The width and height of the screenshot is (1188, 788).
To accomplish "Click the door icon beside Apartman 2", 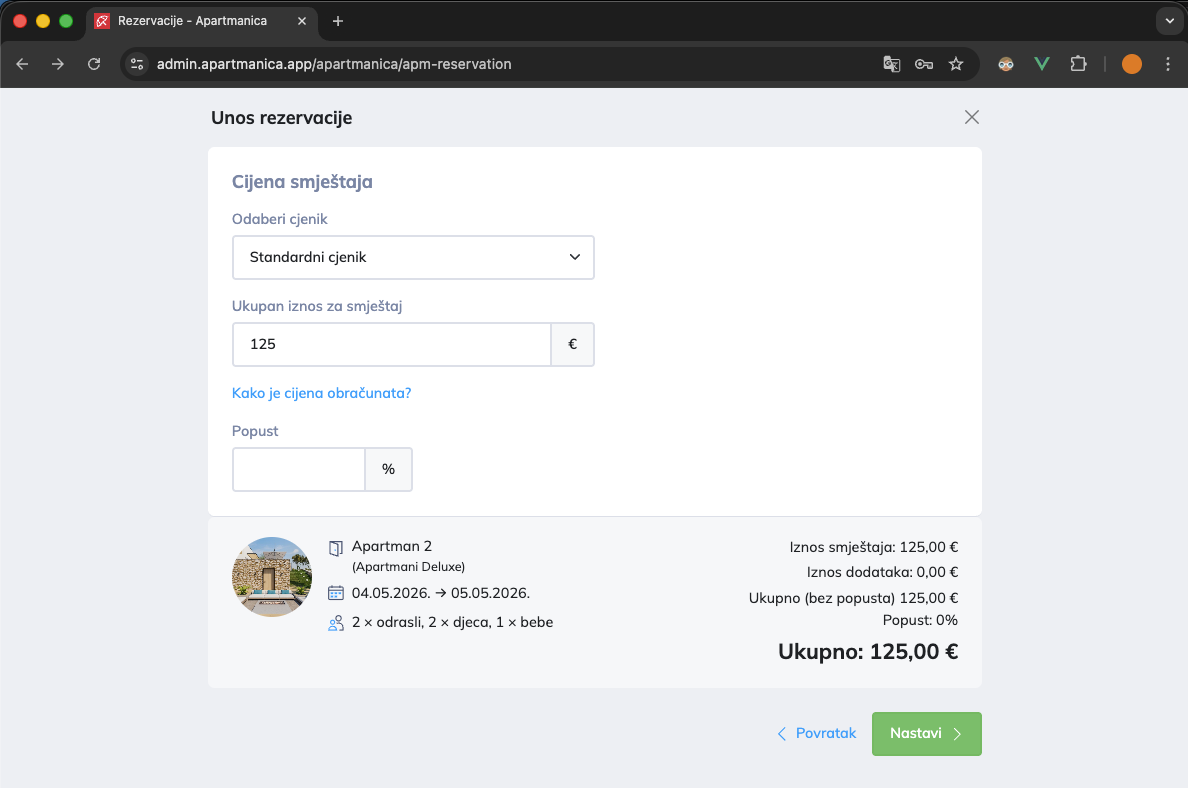I will [x=336, y=548].
